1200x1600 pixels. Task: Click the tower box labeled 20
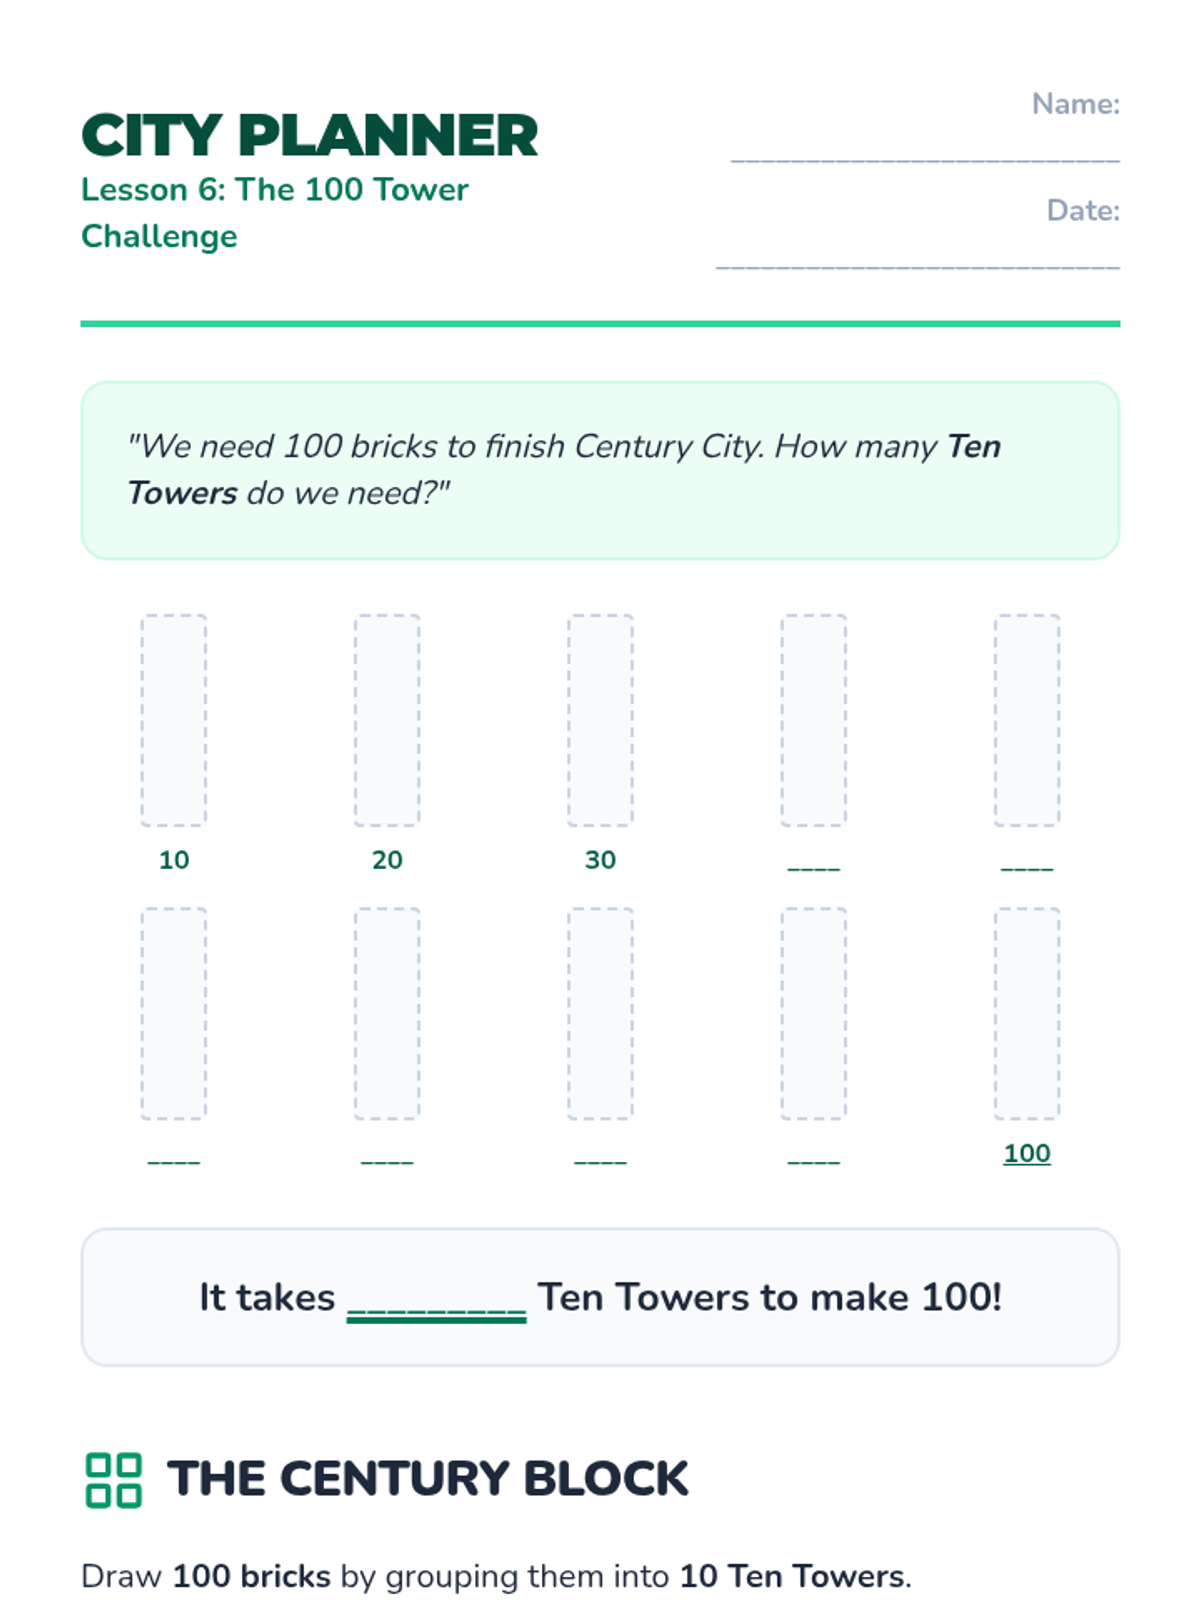pyautogui.click(x=387, y=720)
